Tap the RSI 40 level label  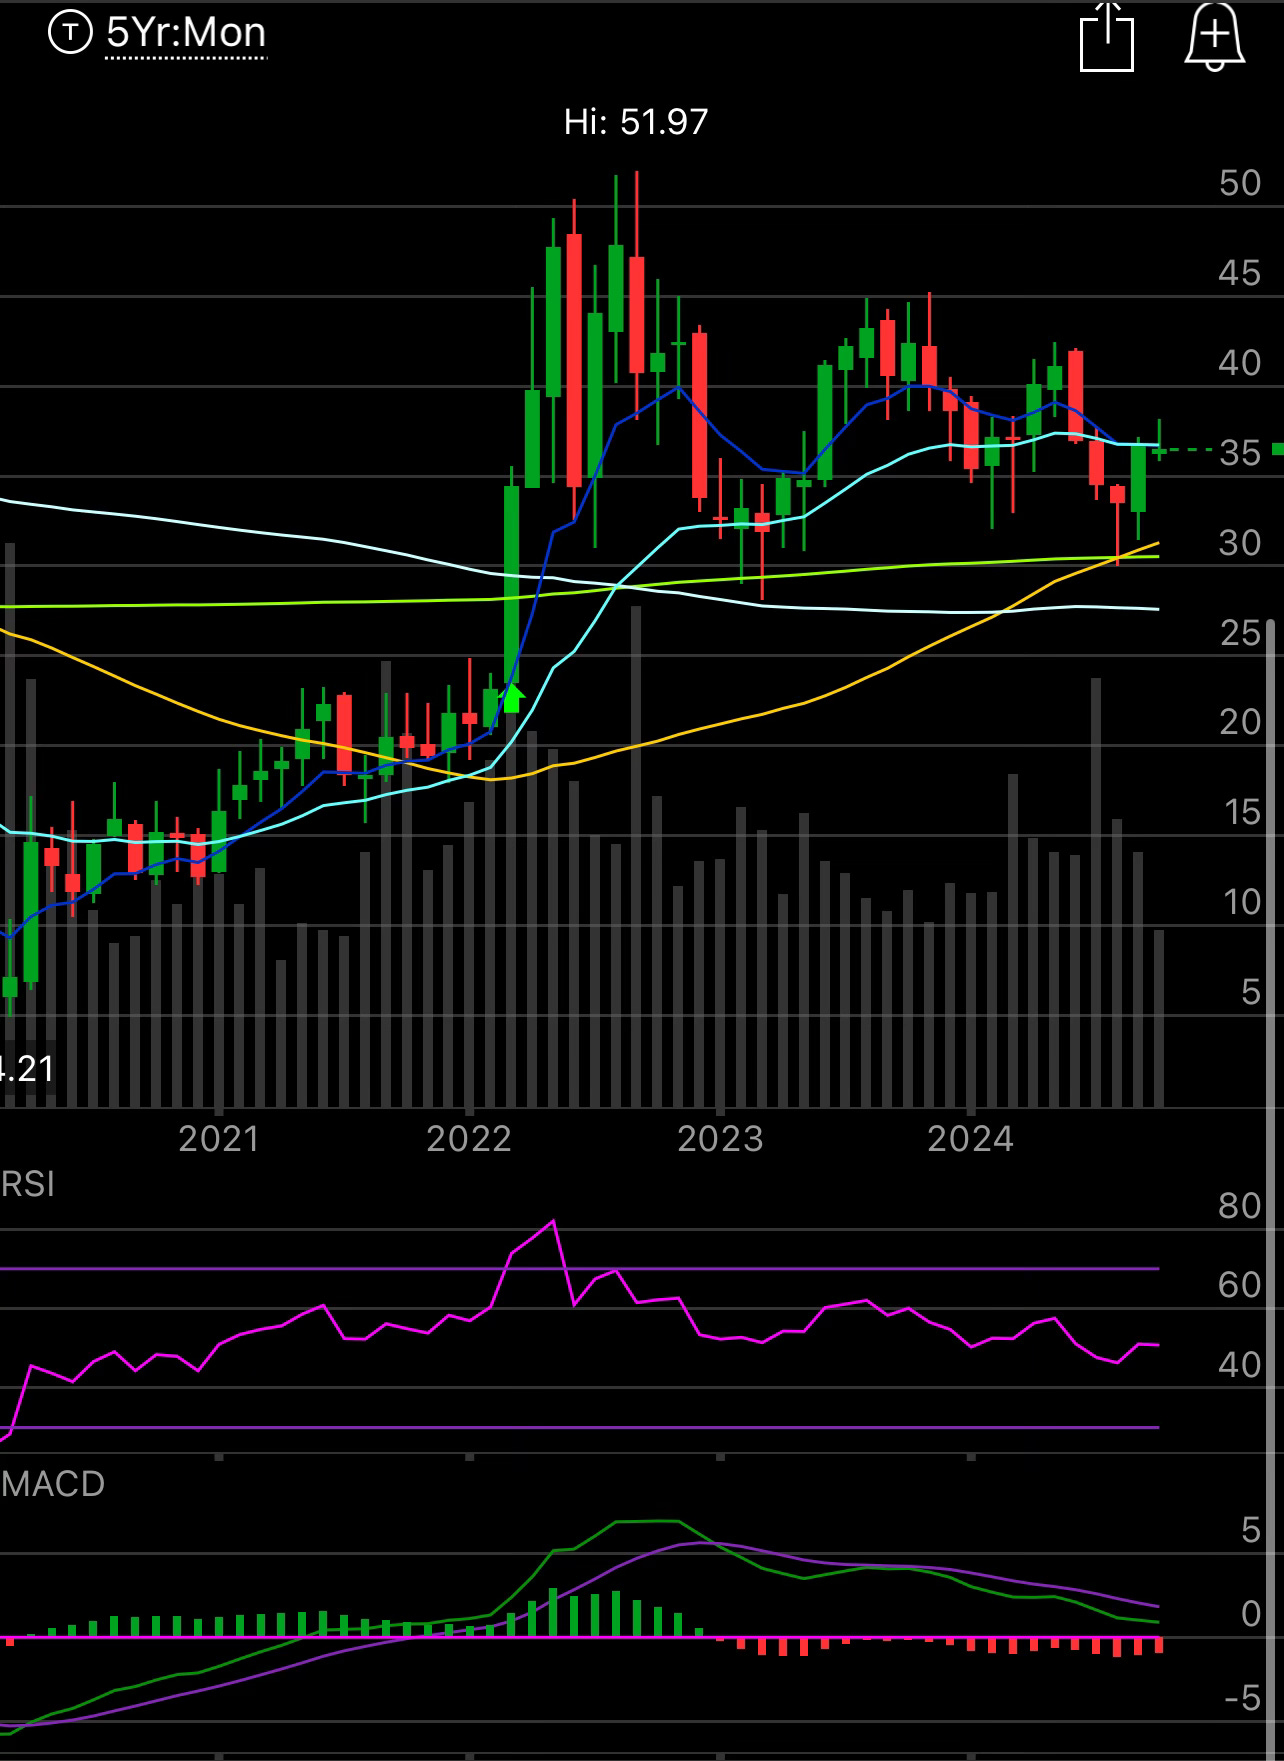click(x=1240, y=1365)
